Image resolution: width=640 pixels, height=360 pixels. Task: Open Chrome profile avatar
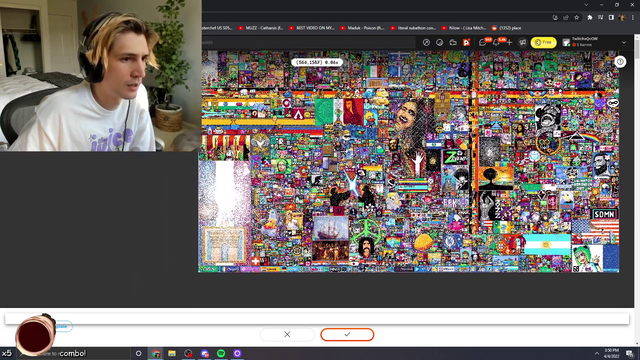point(622,18)
